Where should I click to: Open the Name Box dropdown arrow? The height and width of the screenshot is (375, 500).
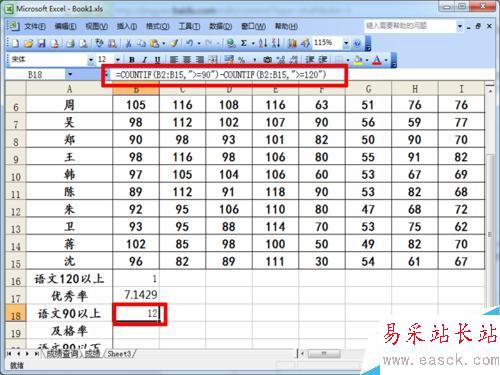point(70,74)
